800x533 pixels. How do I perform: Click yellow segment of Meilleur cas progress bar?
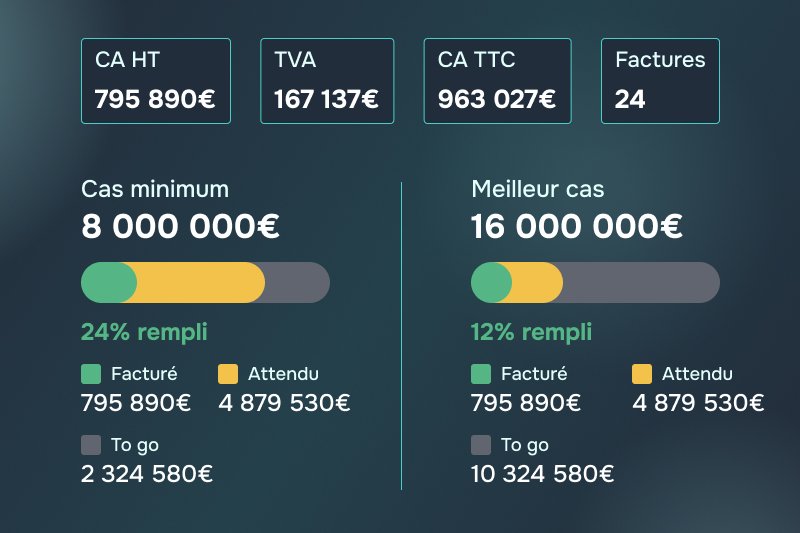click(x=537, y=283)
